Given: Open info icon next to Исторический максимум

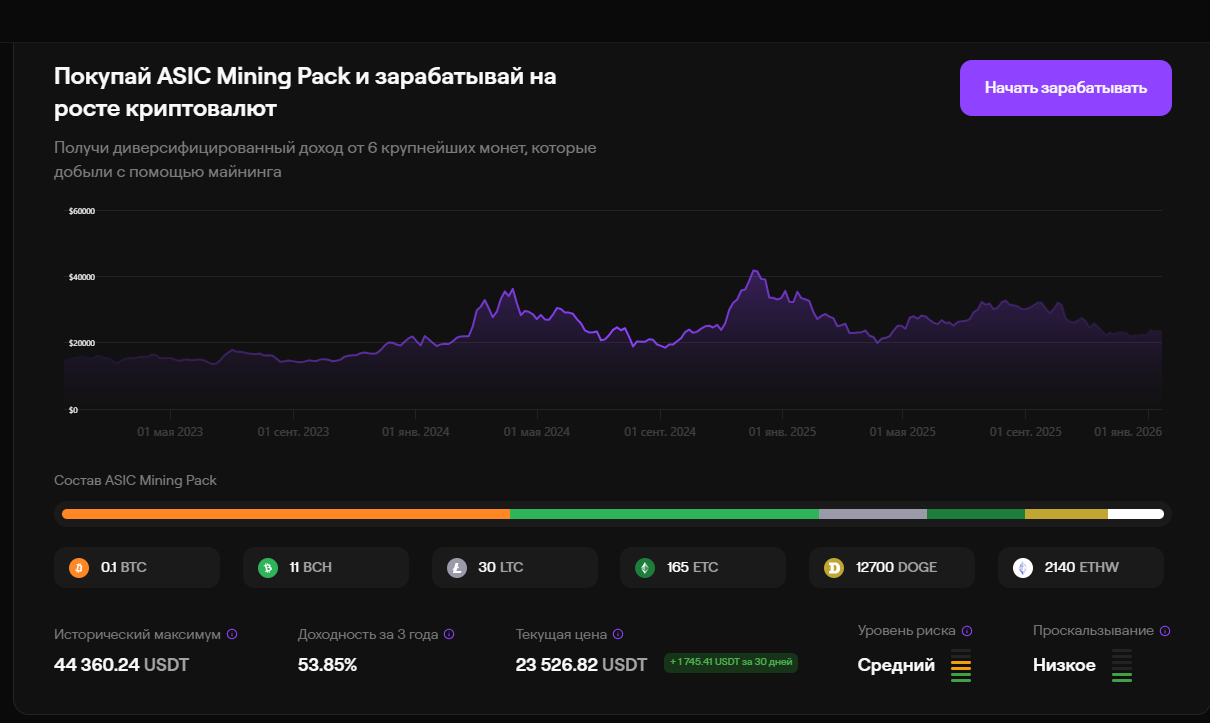Looking at the screenshot, I should pyautogui.click(x=232, y=634).
